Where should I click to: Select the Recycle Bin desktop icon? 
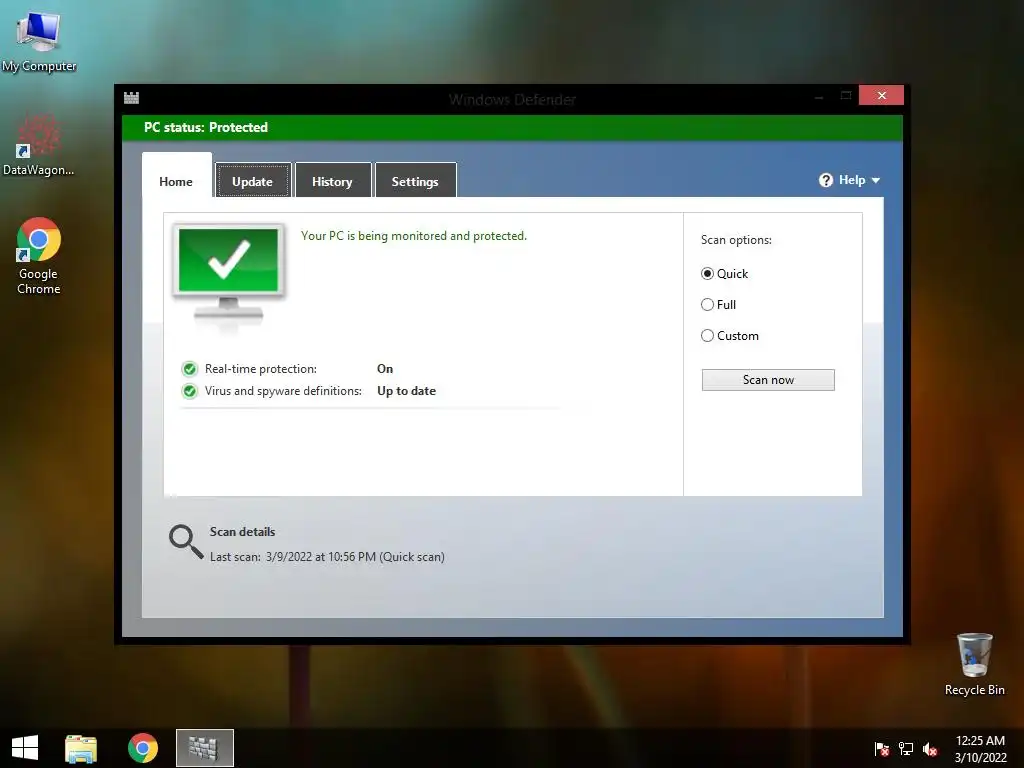pos(974,664)
